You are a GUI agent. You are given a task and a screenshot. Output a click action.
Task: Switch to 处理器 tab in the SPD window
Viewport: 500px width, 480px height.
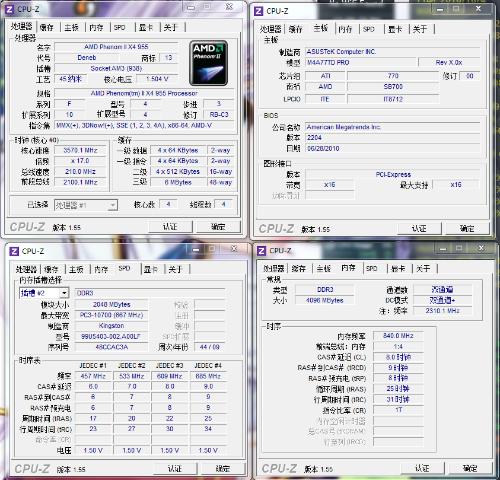[x=26, y=269]
